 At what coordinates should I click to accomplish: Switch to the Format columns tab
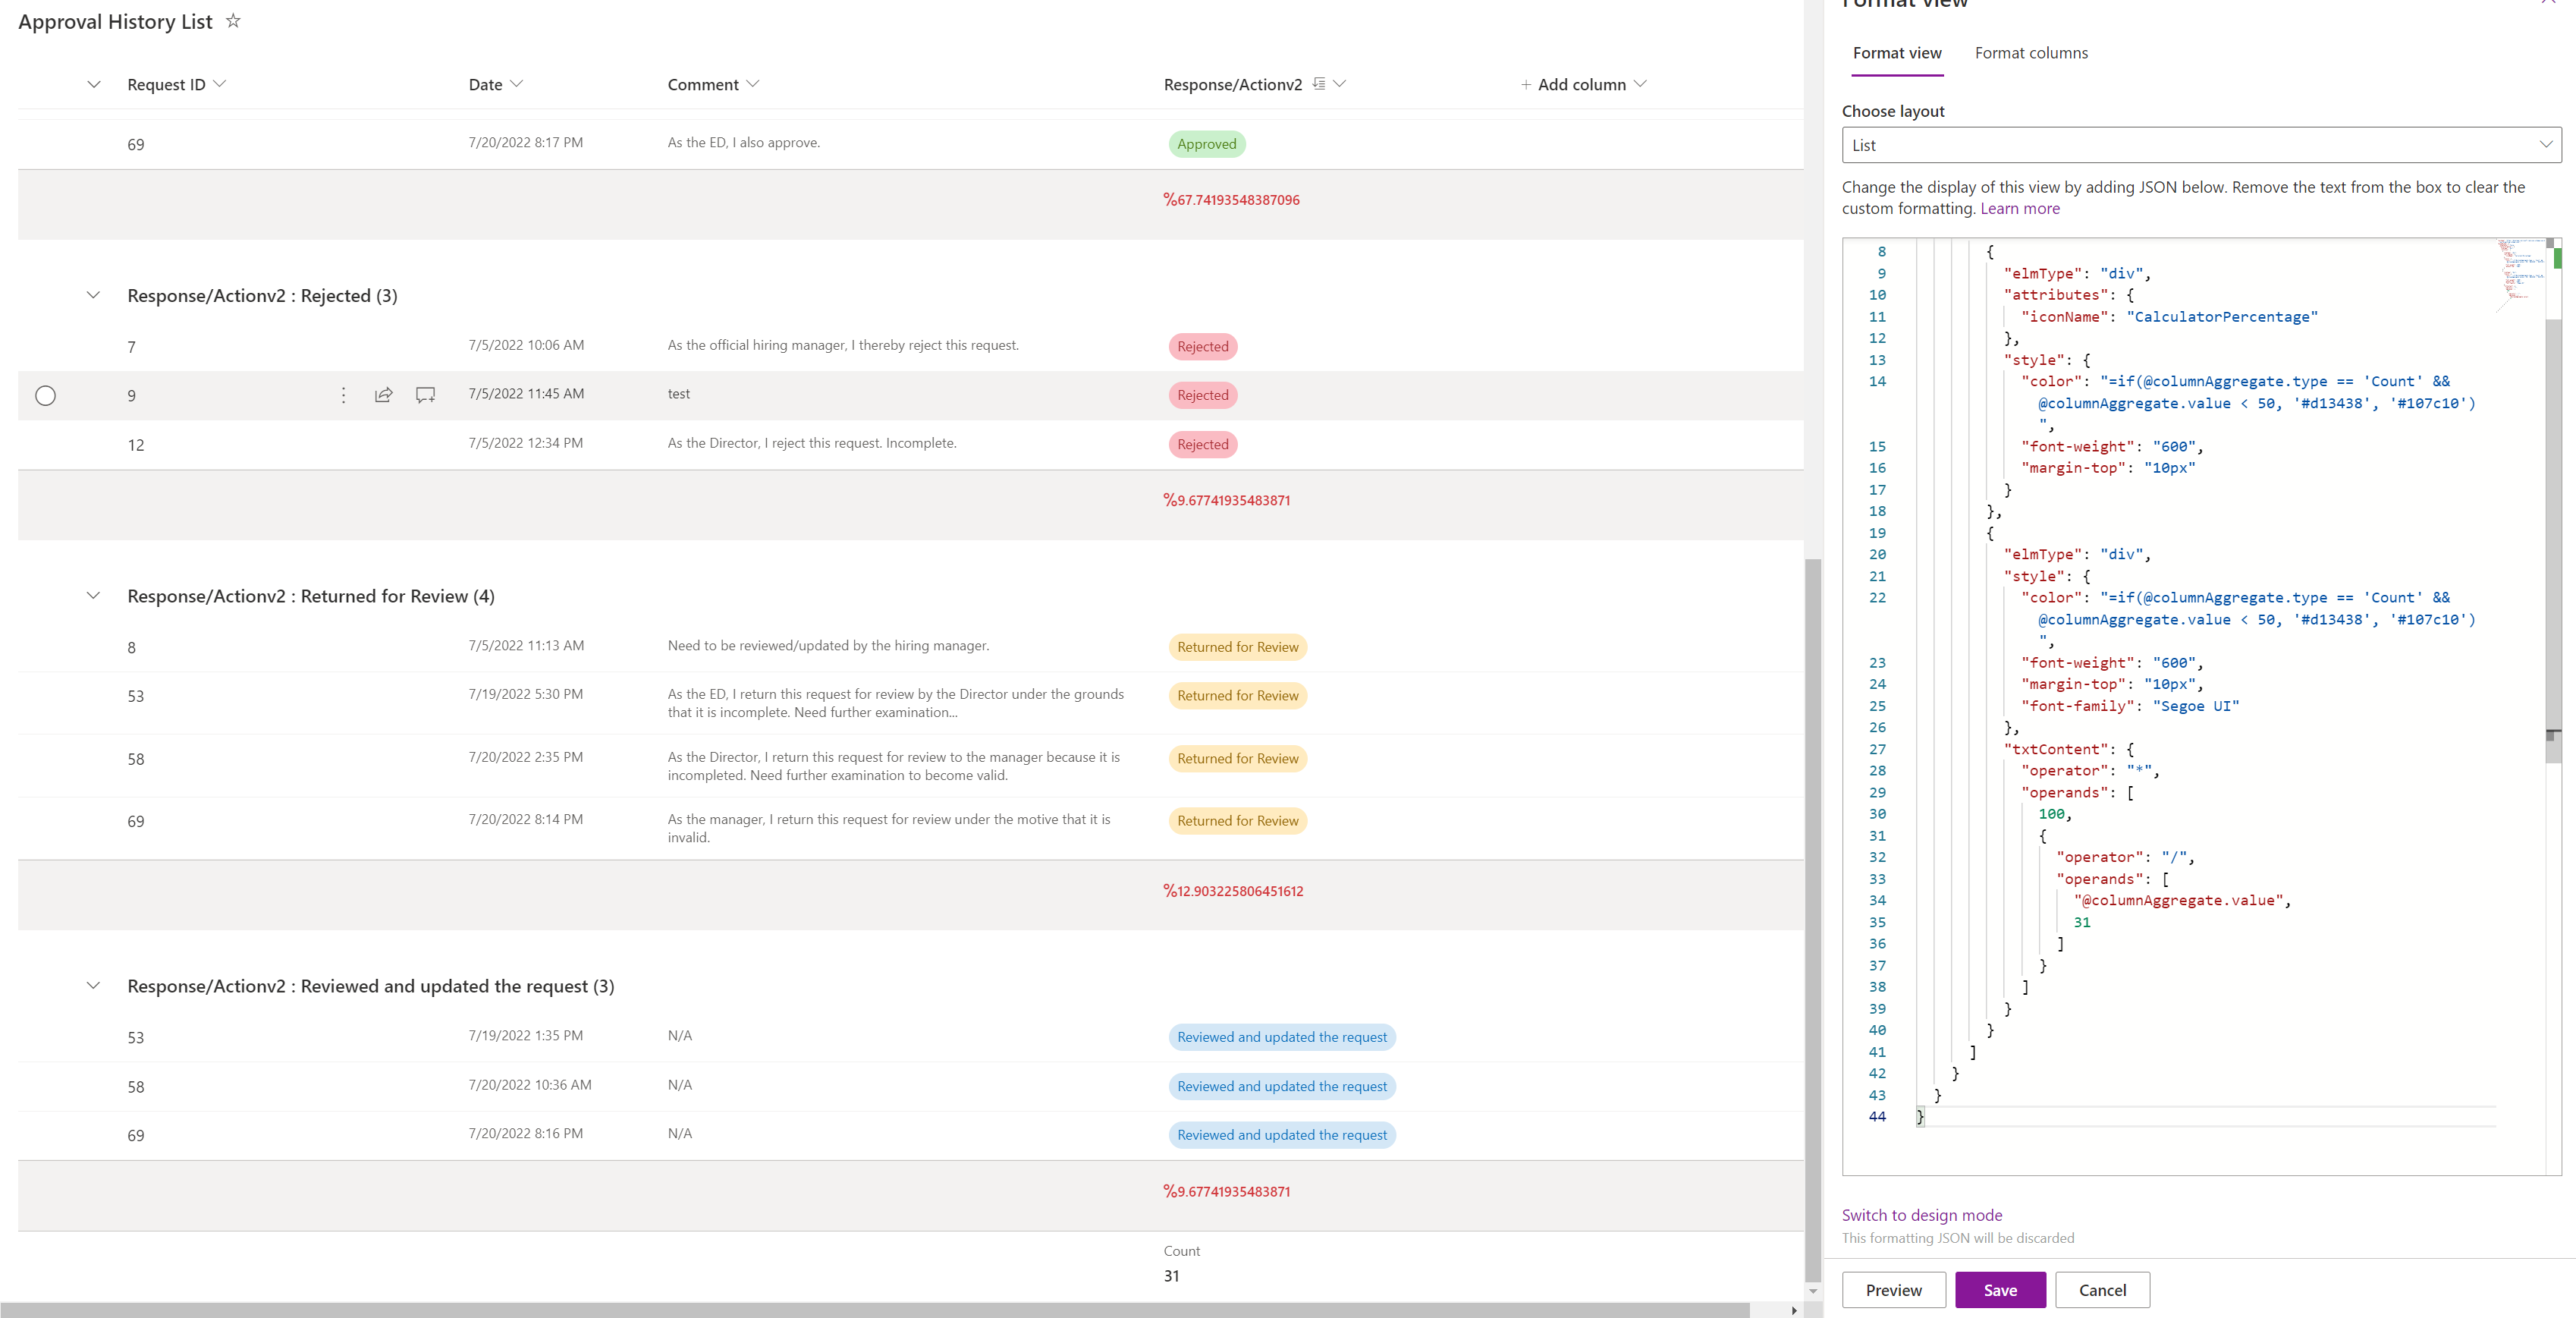(2030, 53)
